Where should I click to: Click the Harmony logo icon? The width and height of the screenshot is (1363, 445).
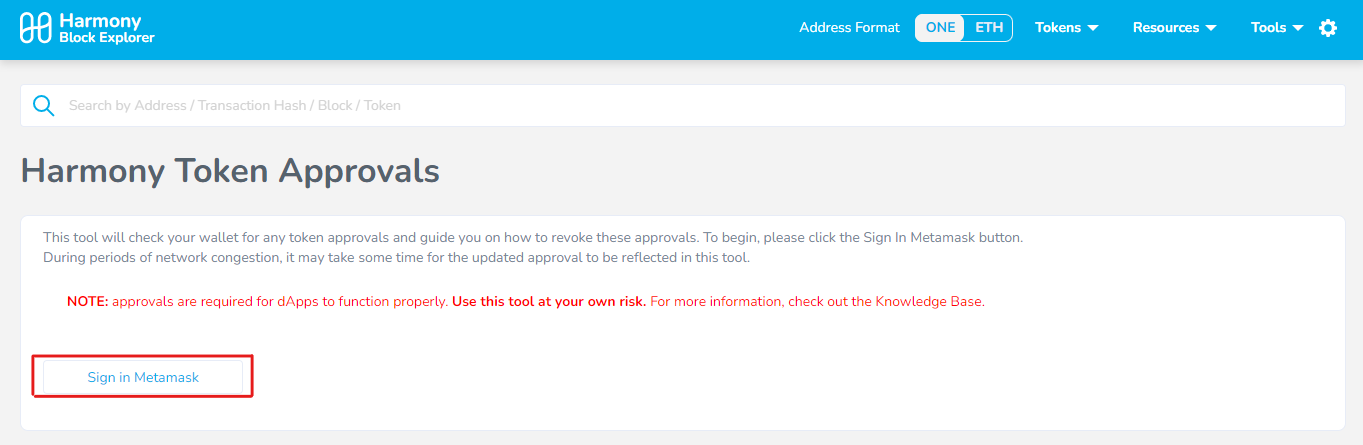36,28
